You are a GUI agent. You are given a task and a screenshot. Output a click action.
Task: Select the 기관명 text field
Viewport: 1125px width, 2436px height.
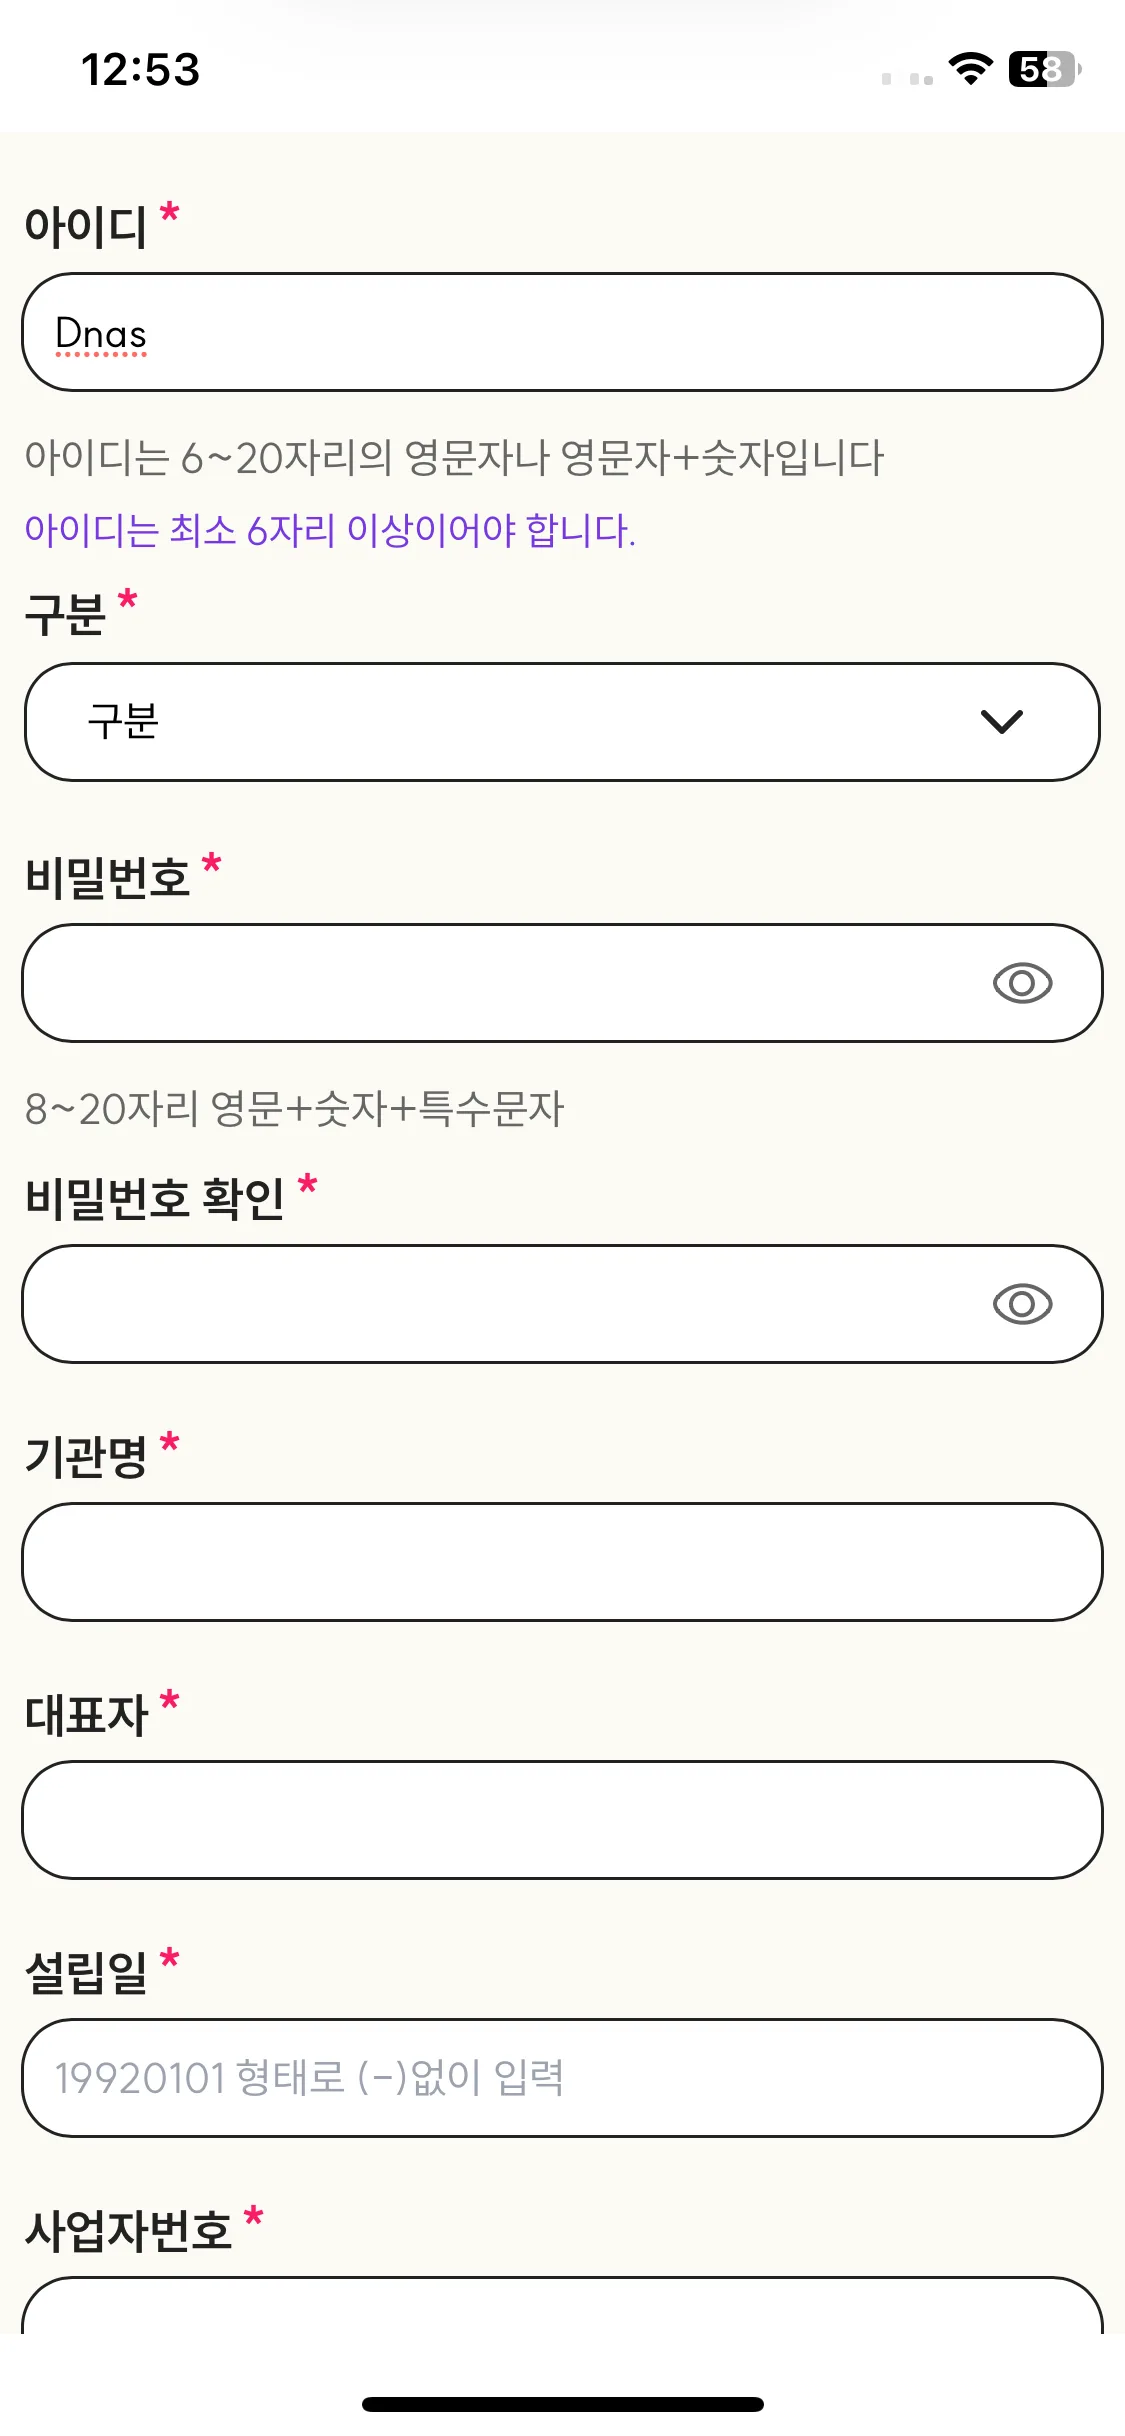point(562,1562)
